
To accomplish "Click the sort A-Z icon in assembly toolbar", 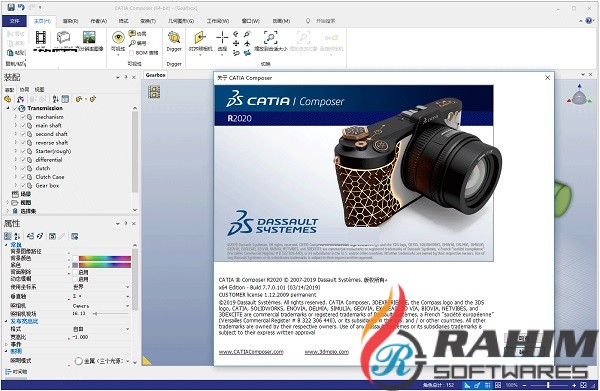I will coord(56,99).
